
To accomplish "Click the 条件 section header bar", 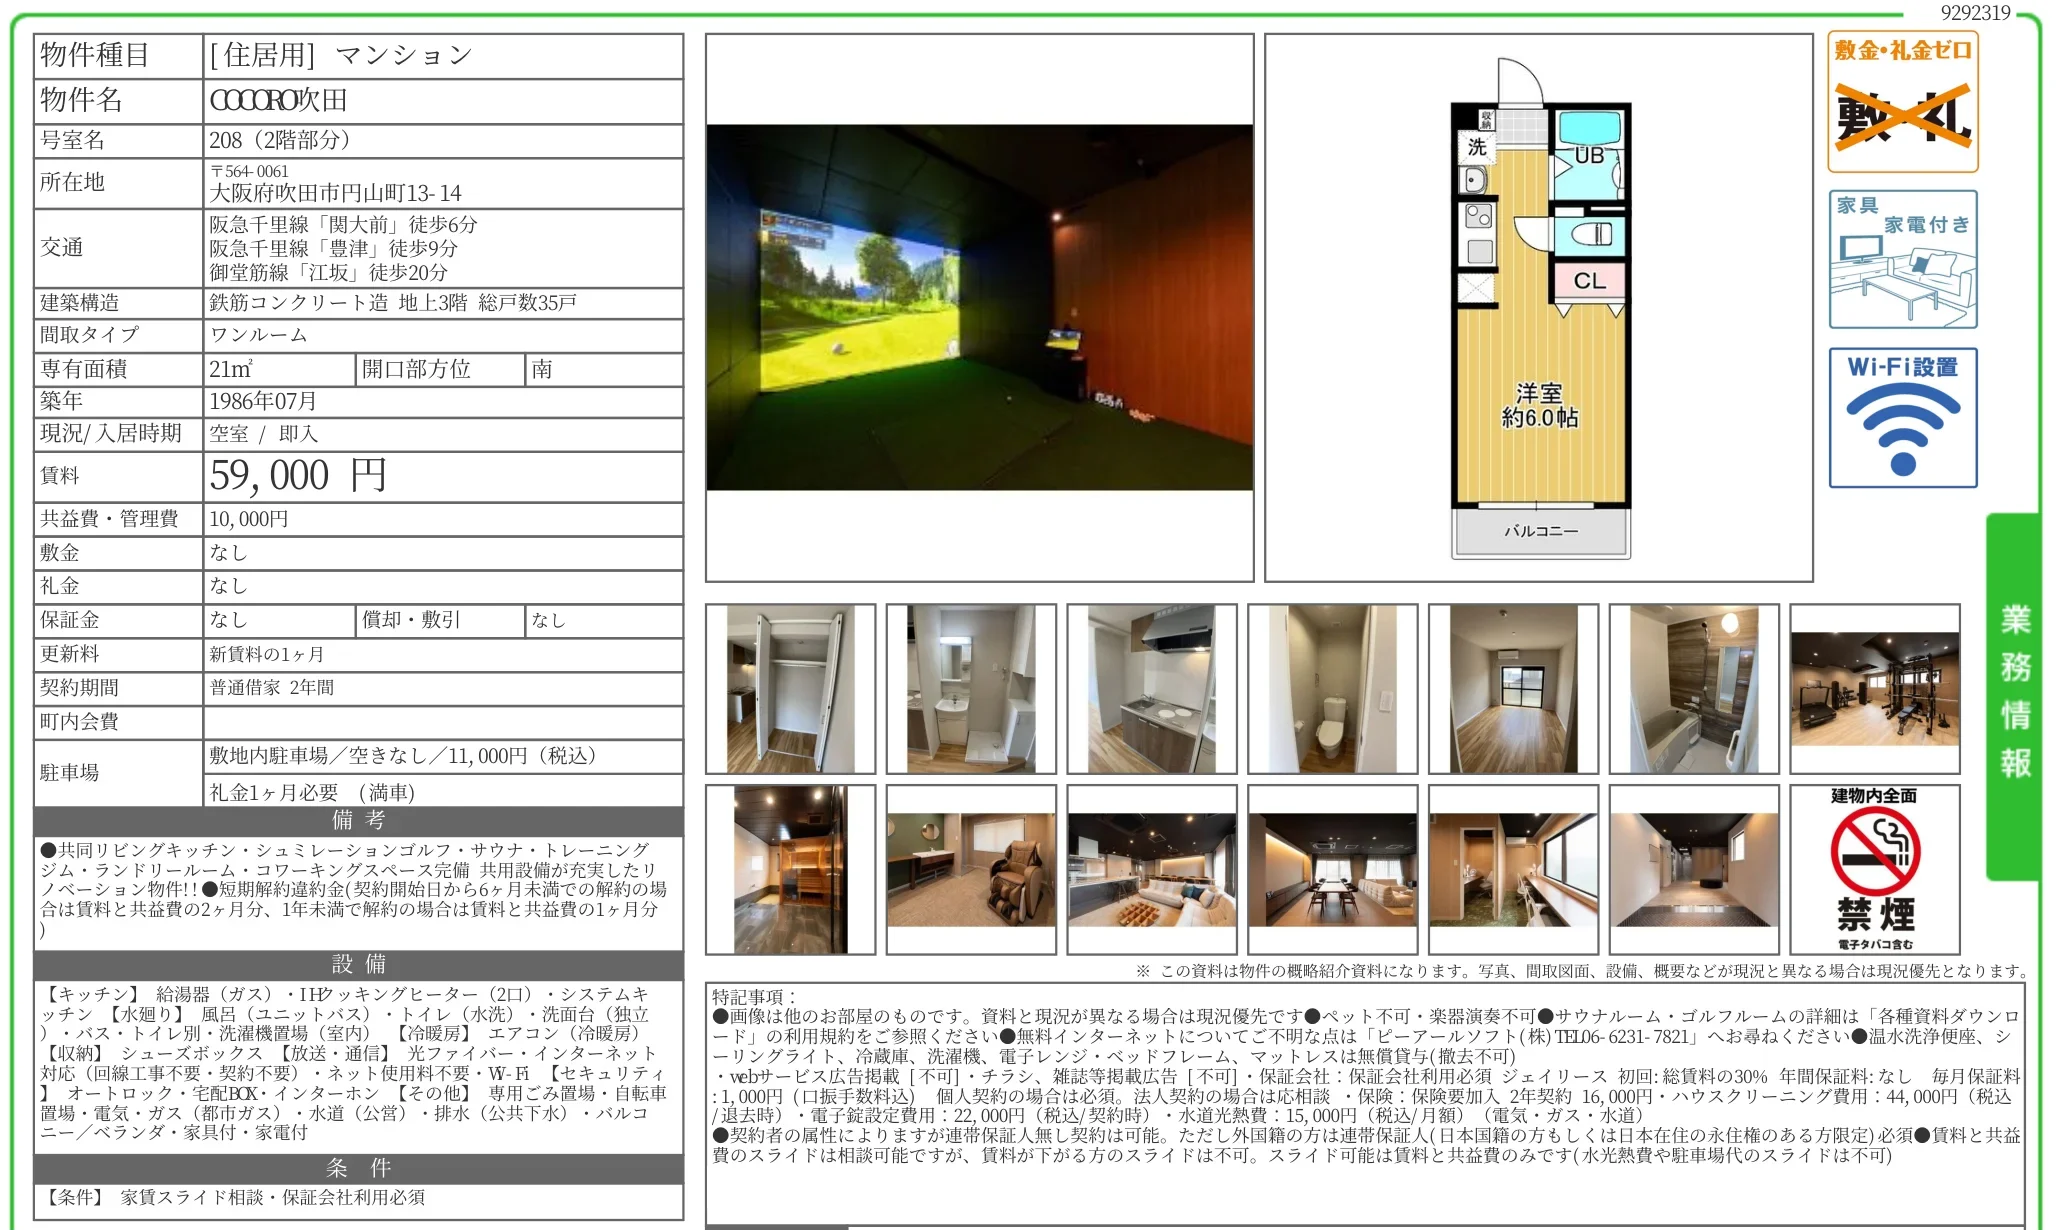I will pos(355,1168).
